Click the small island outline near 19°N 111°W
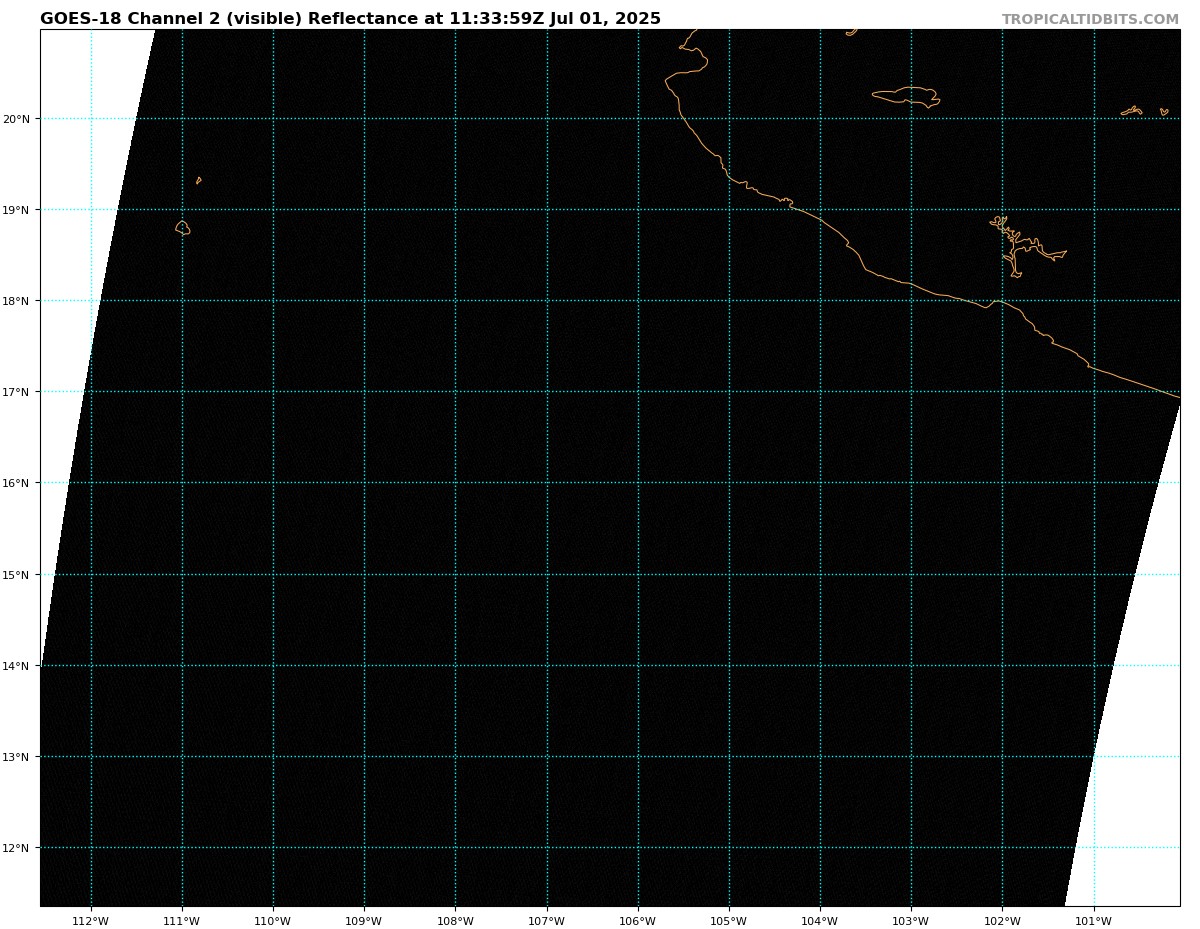Screen dimensions: 1200x929 [183, 228]
